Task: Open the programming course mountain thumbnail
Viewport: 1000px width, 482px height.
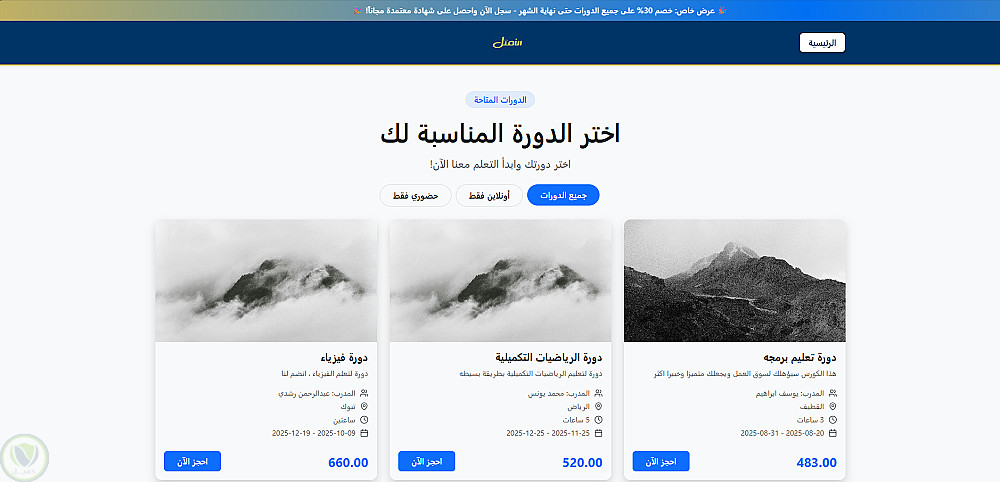Action: pyautogui.click(x=735, y=281)
